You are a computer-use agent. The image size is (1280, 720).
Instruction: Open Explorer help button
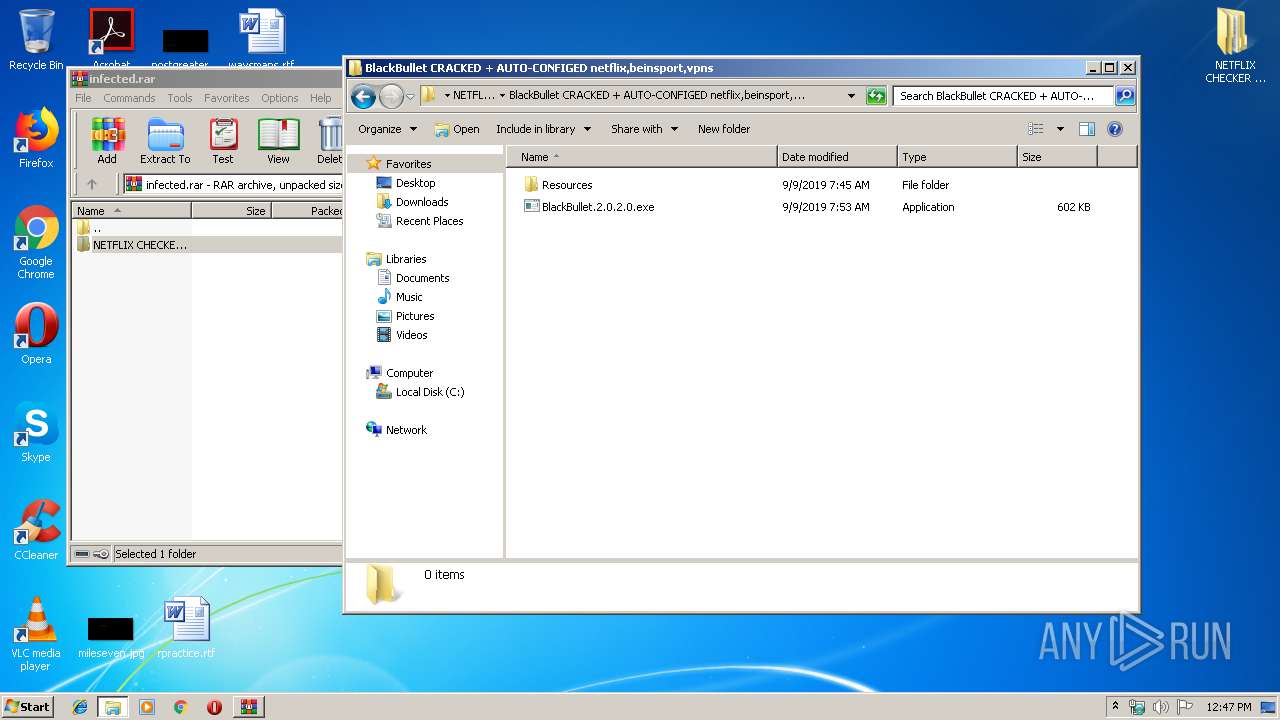pyautogui.click(x=1115, y=129)
